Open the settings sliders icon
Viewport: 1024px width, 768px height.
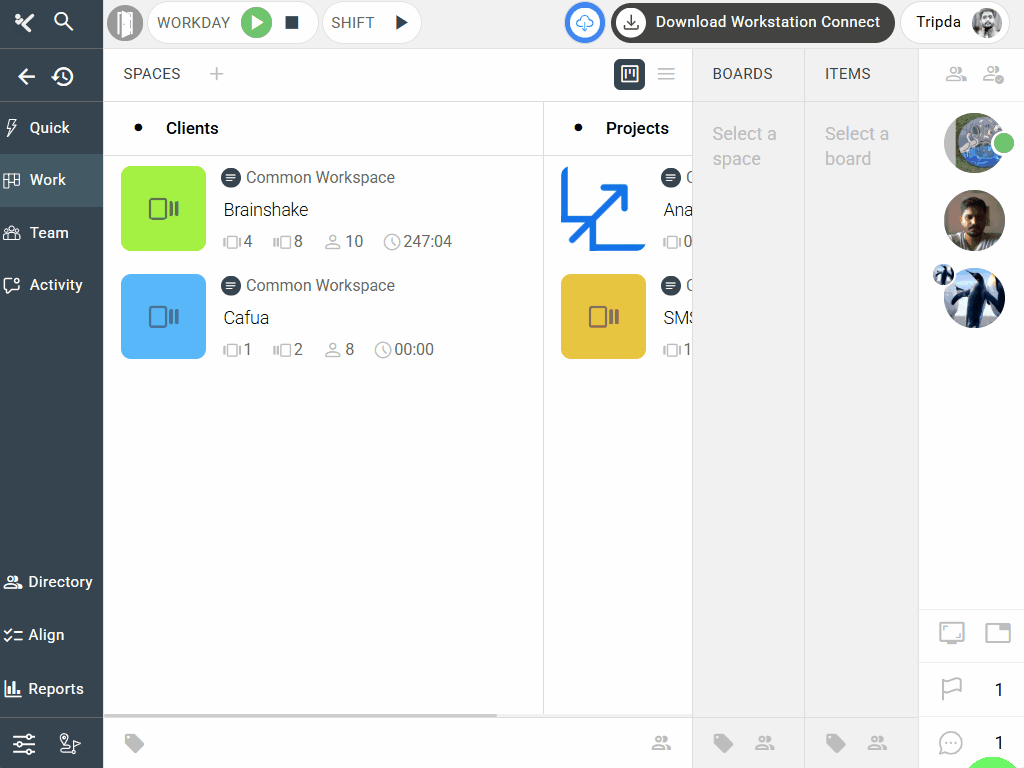click(x=24, y=743)
